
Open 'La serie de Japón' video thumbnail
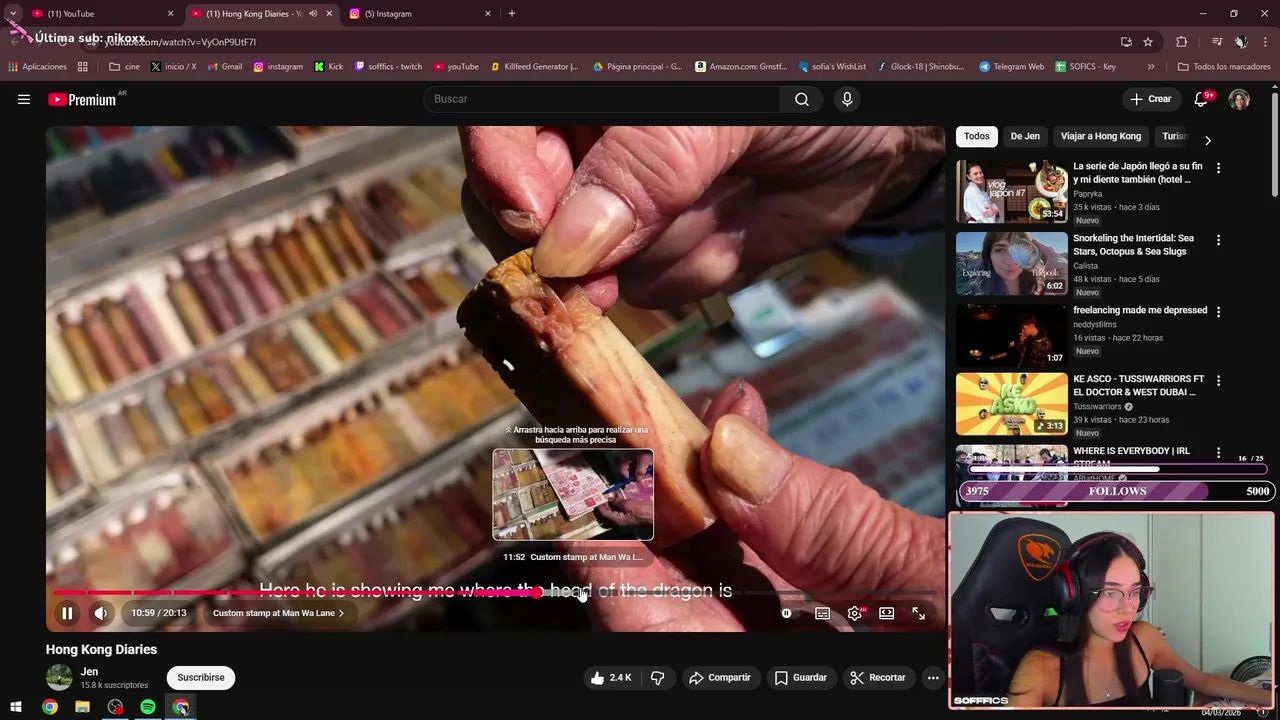(x=1012, y=191)
